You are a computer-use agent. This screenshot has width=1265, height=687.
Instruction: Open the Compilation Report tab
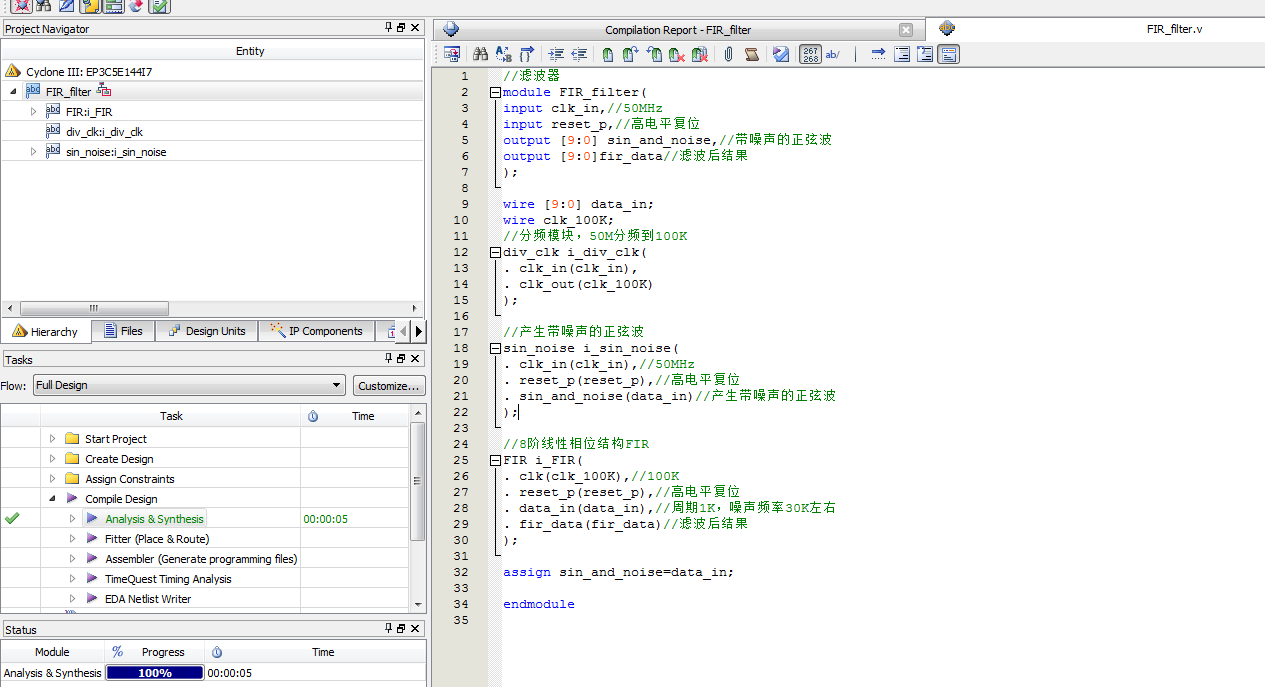[677, 30]
